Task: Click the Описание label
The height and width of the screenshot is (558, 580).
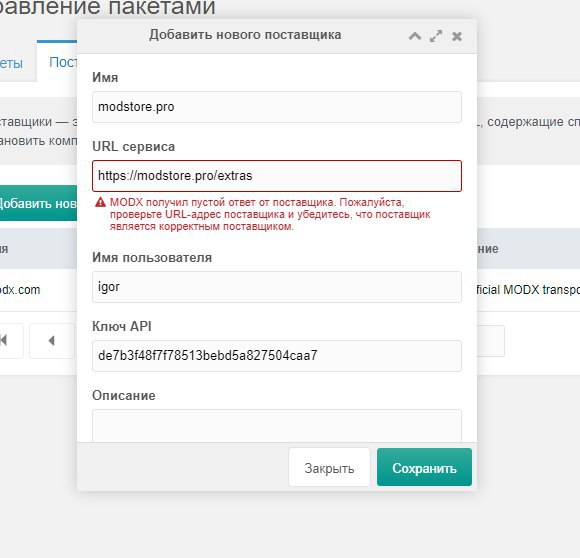Action: 124,395
